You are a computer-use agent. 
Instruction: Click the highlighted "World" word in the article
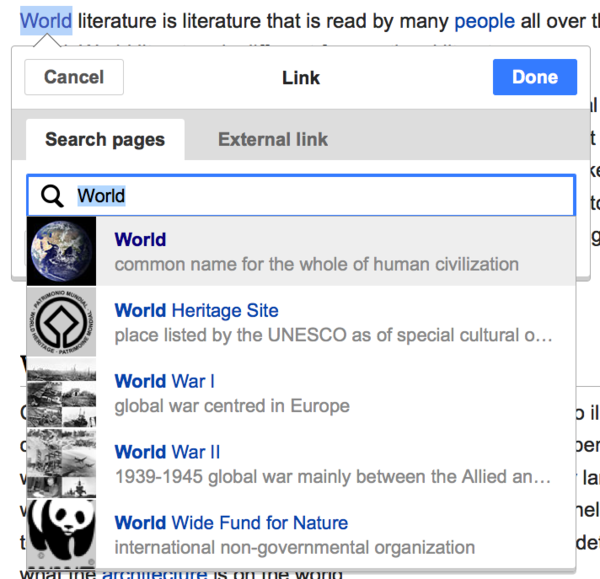(x=46, y=20)
